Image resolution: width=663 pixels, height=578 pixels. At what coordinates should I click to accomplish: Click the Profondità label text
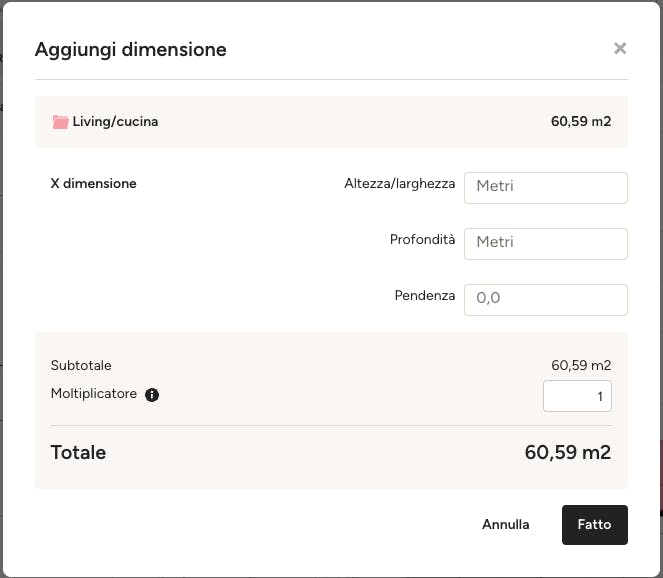(x=422, y=239)
